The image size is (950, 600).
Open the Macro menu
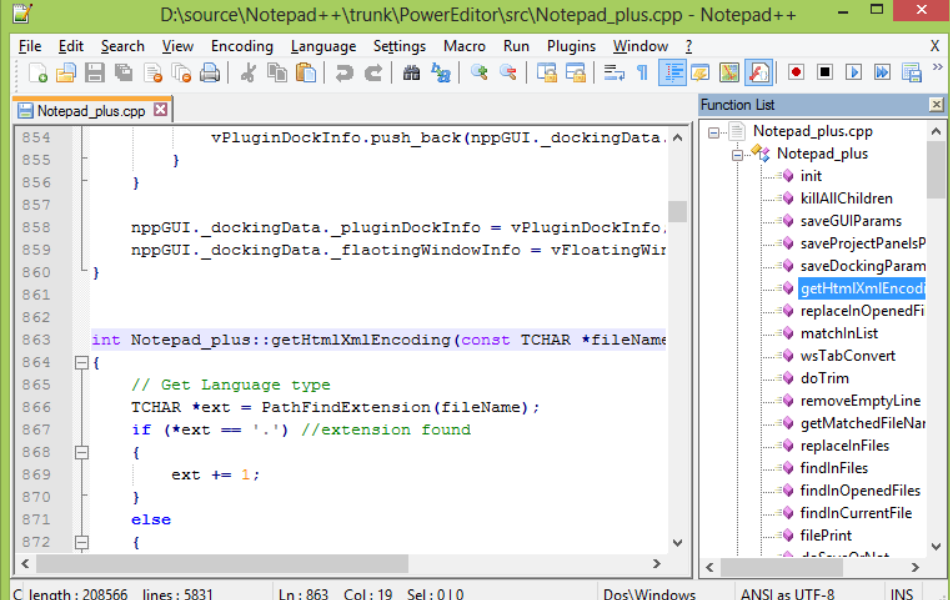(x=464, y=46)
